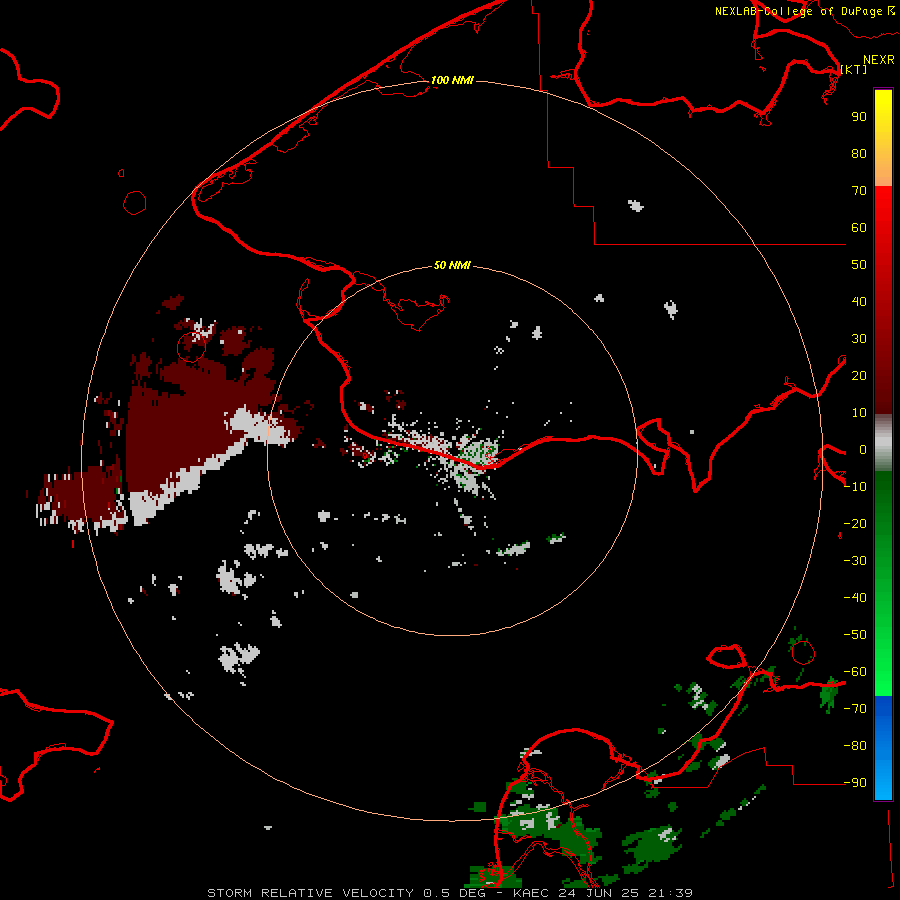The image size is (900, 900).
Task: Click the NEXR label at top right
Action: tap(879, 60)
